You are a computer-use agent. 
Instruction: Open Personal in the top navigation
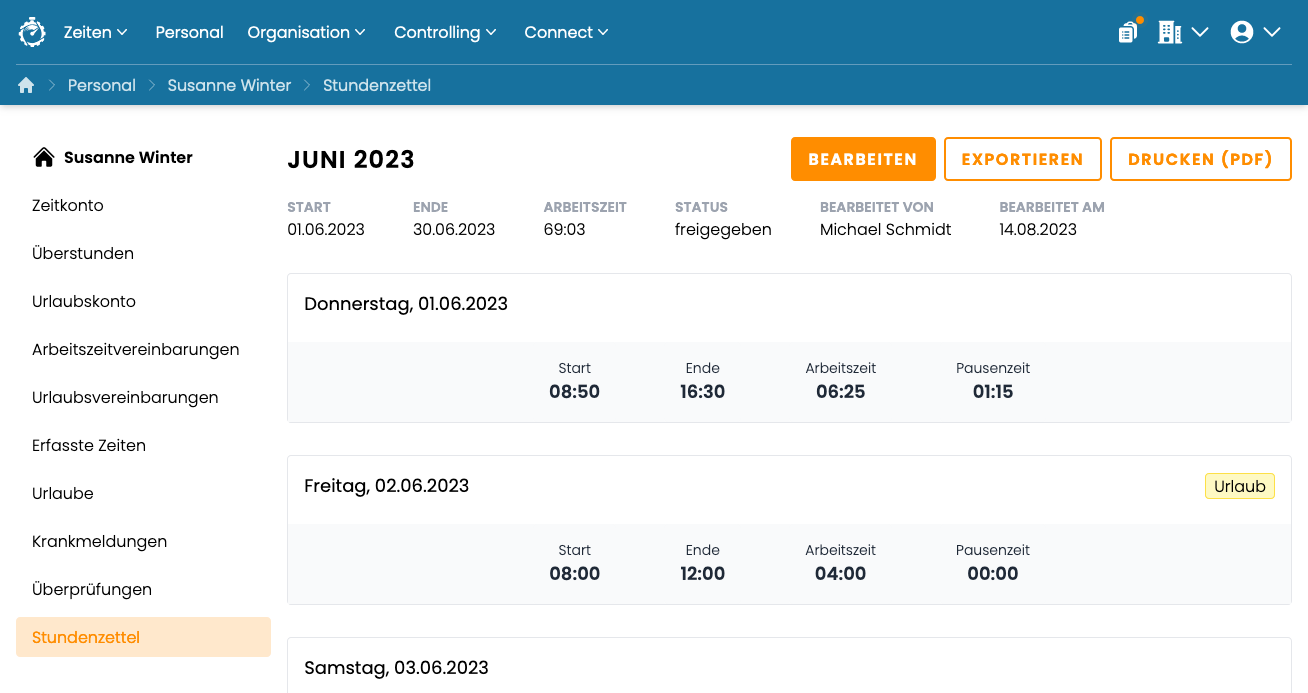(x=189, y=32)
